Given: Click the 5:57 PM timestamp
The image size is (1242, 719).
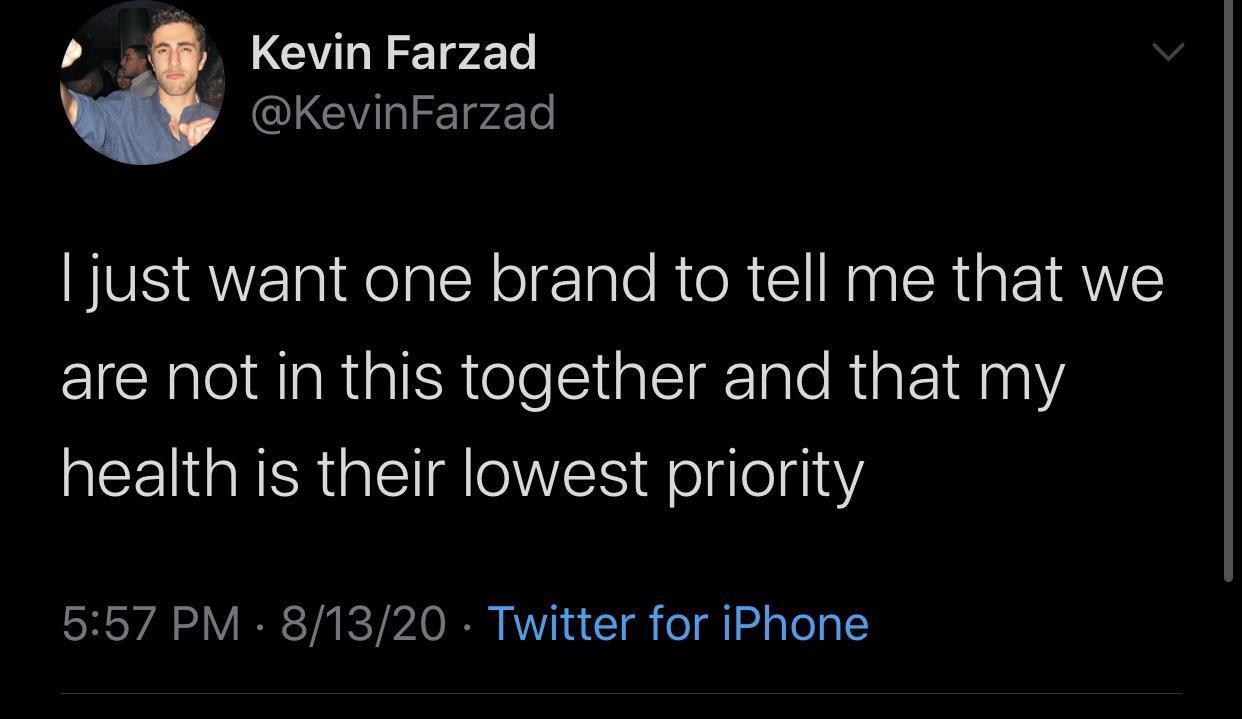Looking at the screenshot, I should 151,624.
